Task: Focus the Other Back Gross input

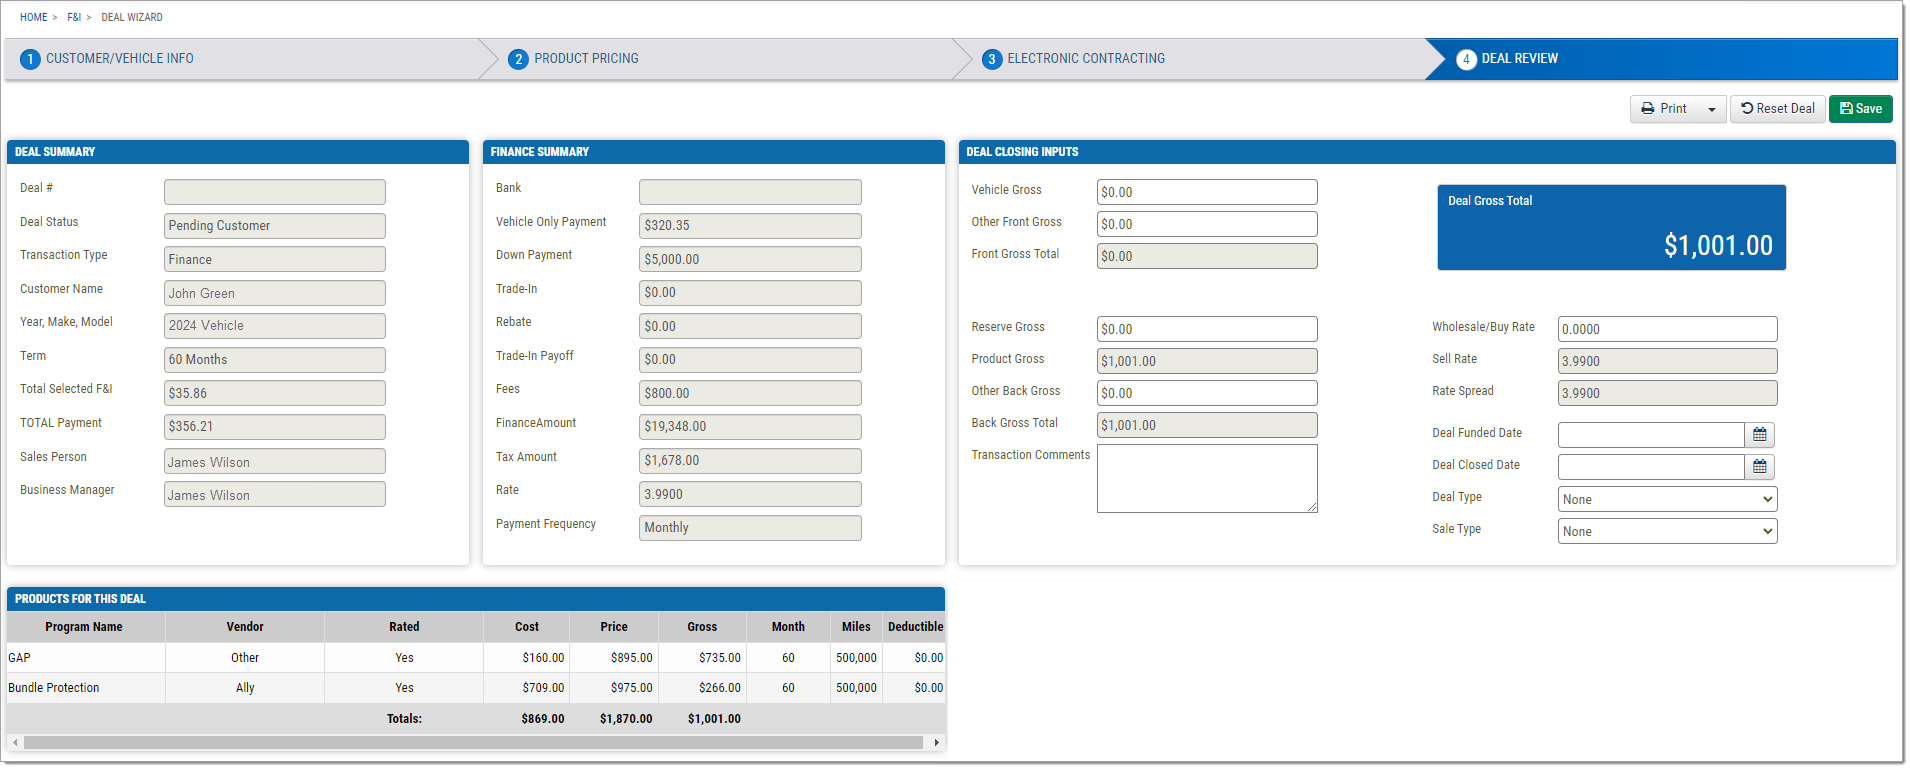Action: point(1207,393)
